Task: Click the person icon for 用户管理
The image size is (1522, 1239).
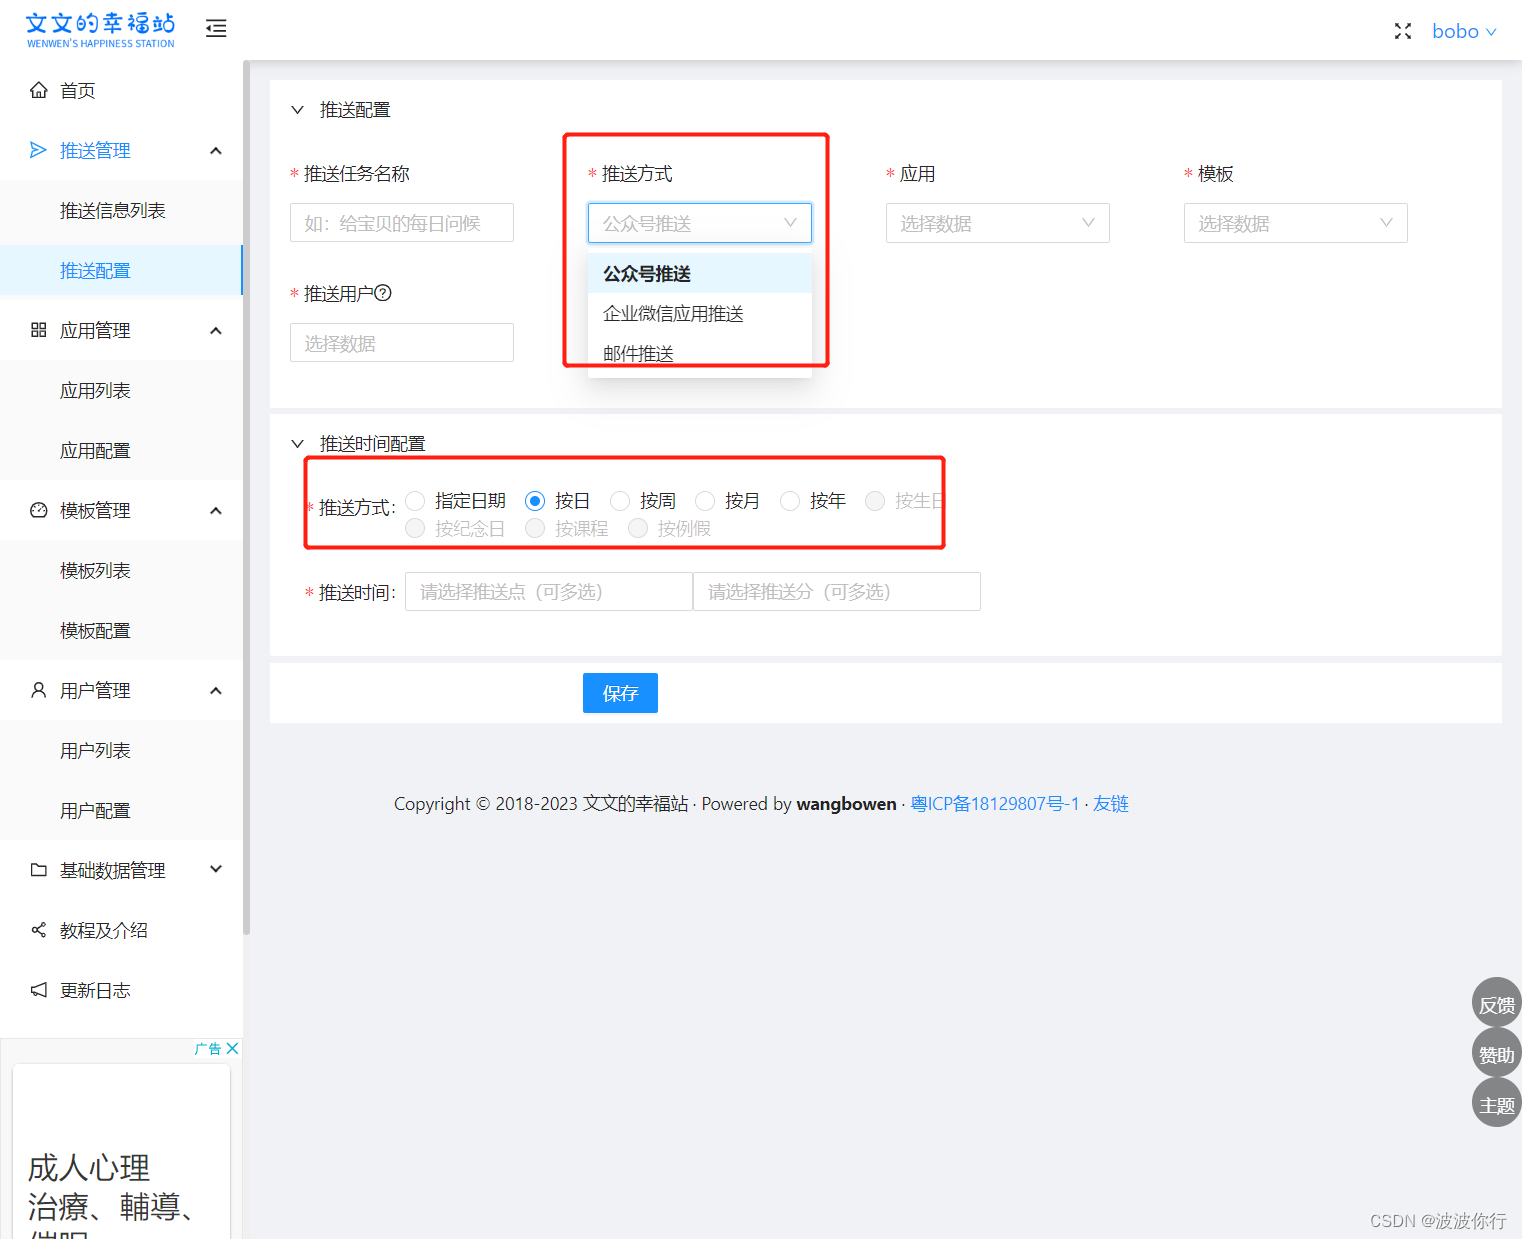Action: pyautogui.click(x=39, y=690)
